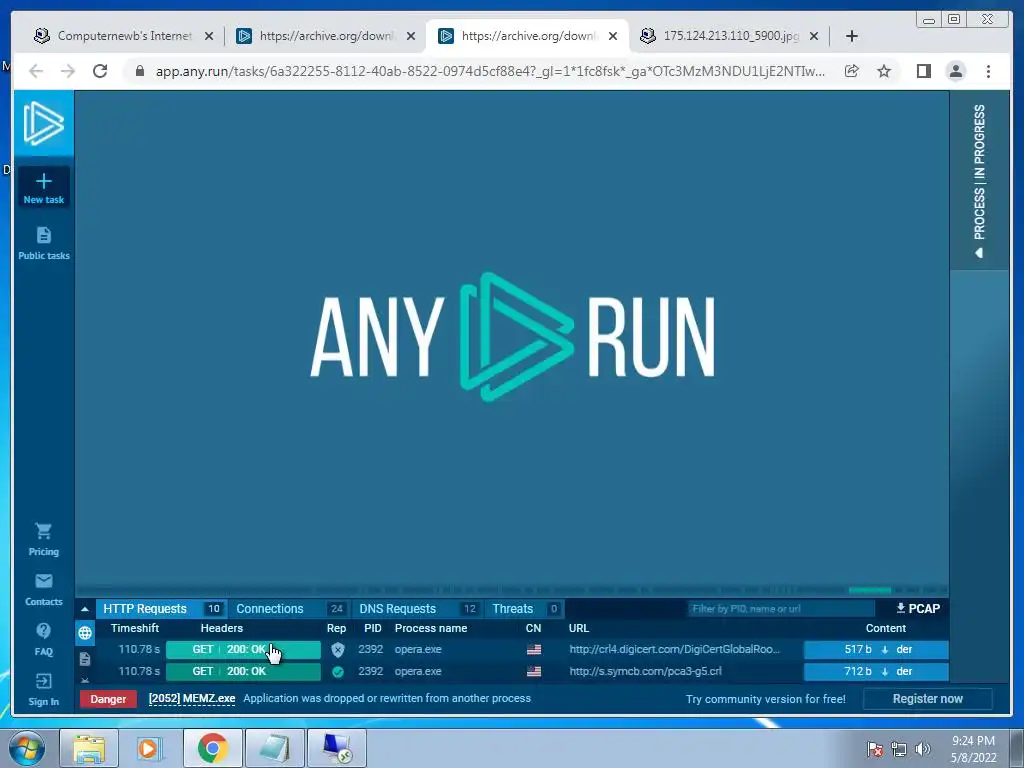Click the browser address bar URL
Viewport: 1024px width, 768px height.
490,71
